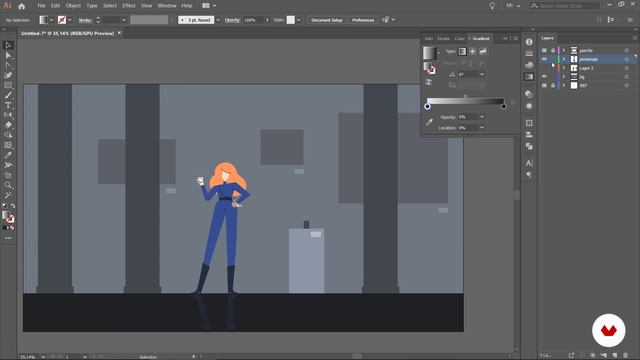Select the Zoom tool
The image size is (640, 360).
pyautogui.click(x=8, y=185)
